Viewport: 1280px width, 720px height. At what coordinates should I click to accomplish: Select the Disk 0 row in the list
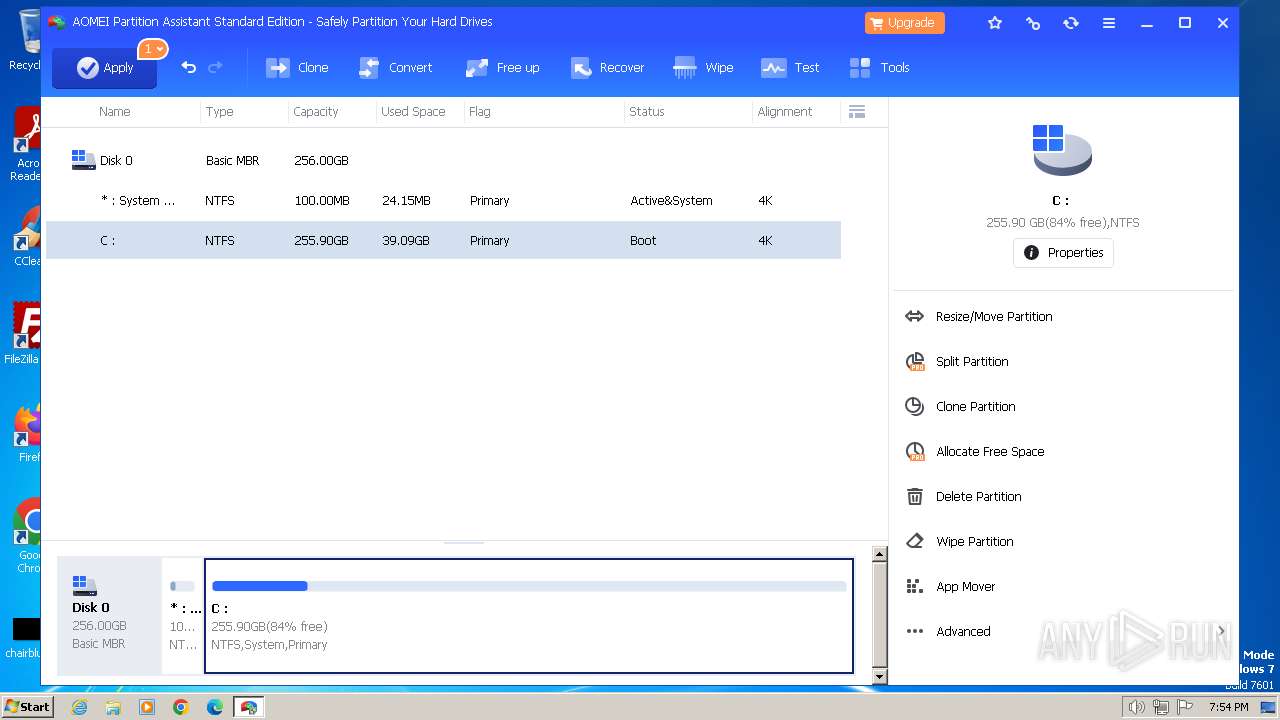click(x=443, y=160)
